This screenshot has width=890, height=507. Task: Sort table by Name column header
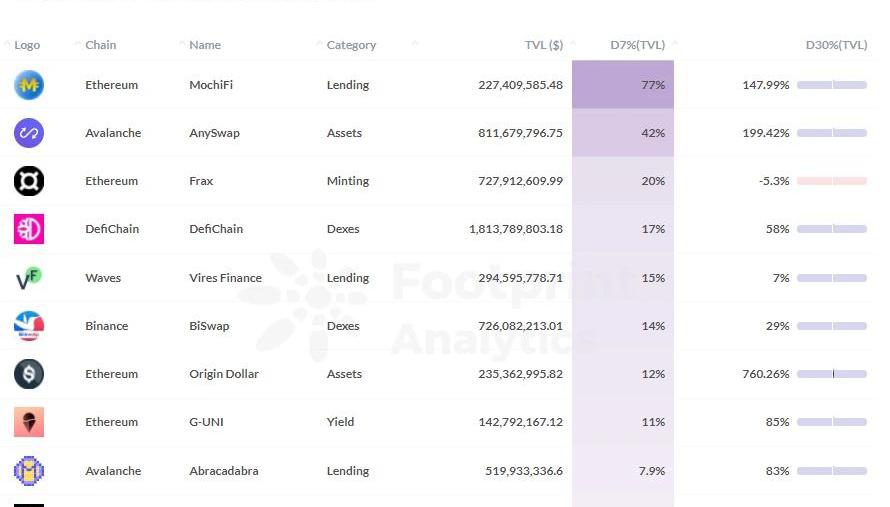[x=205, y=45]
